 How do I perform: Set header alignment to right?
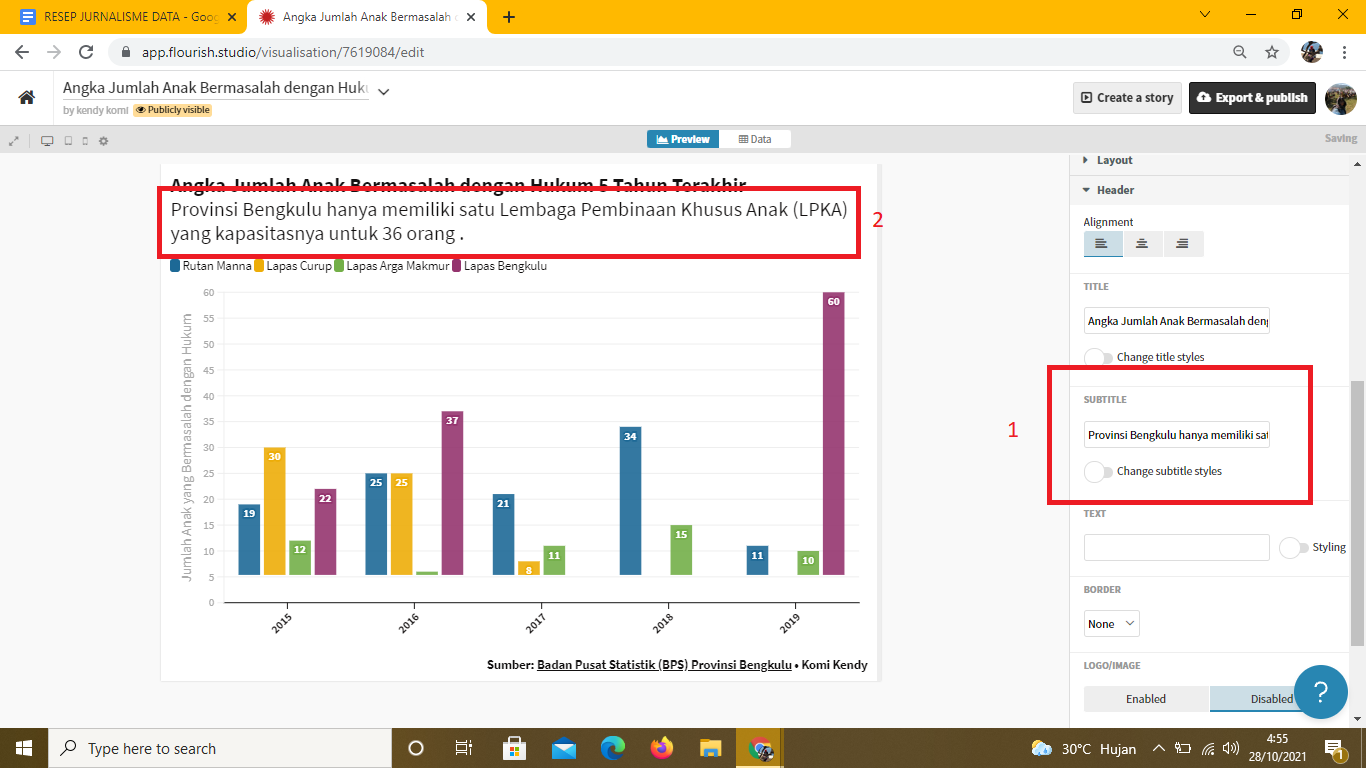point(1182,244)
